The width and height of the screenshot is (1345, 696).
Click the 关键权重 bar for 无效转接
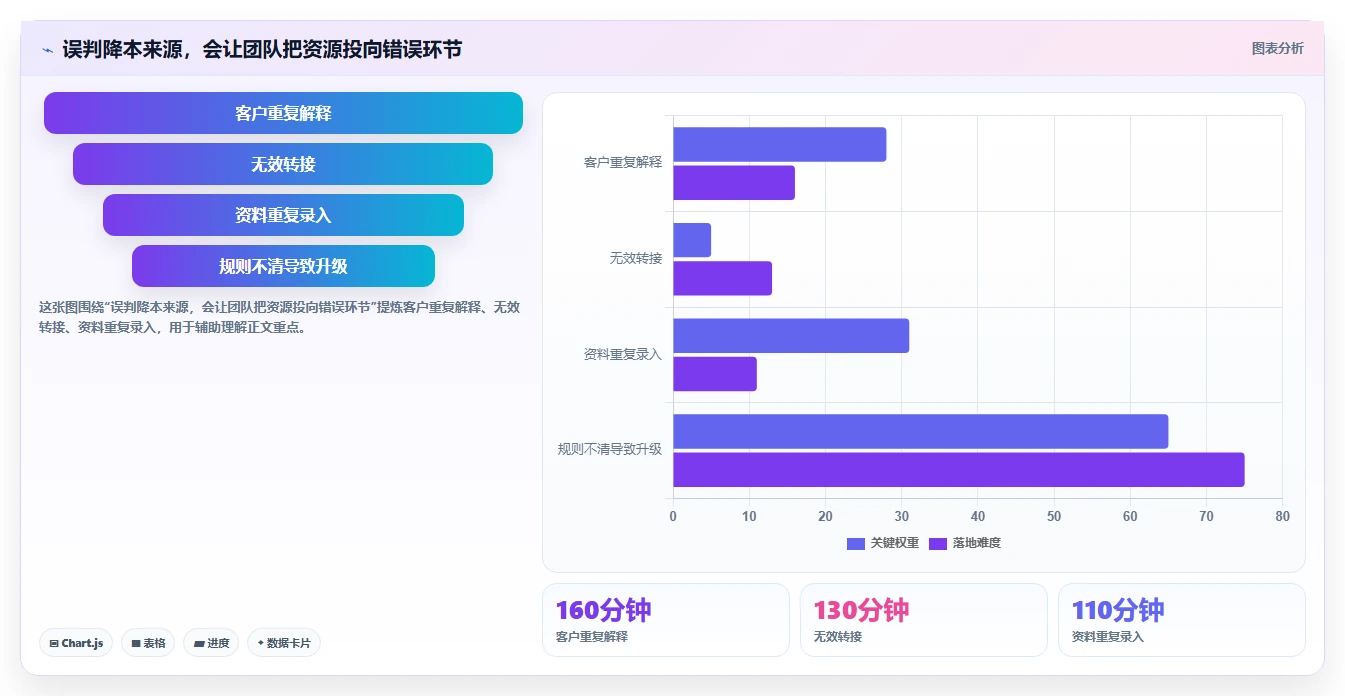click(692, 240)
